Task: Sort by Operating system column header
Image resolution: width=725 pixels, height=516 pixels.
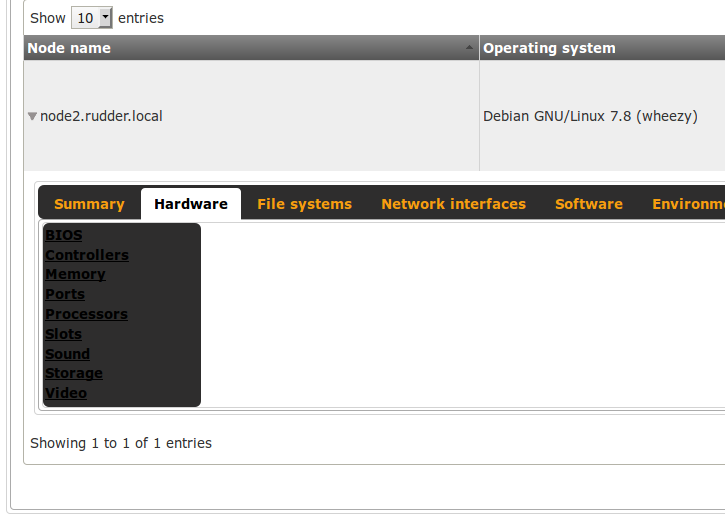Action: pos(602,48)
